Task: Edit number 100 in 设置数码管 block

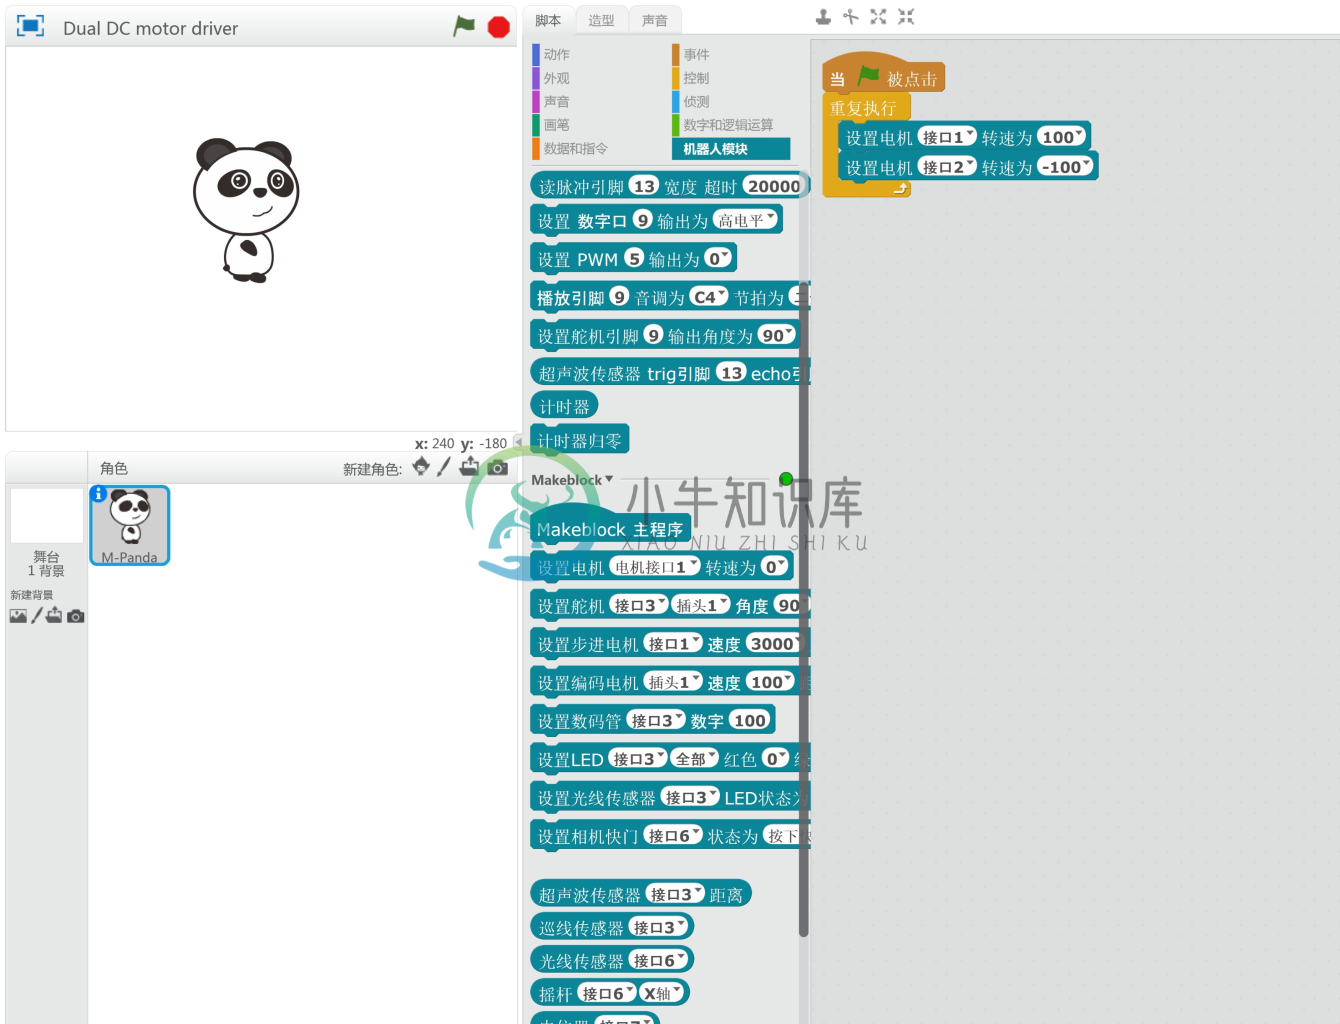Action: 749,720
